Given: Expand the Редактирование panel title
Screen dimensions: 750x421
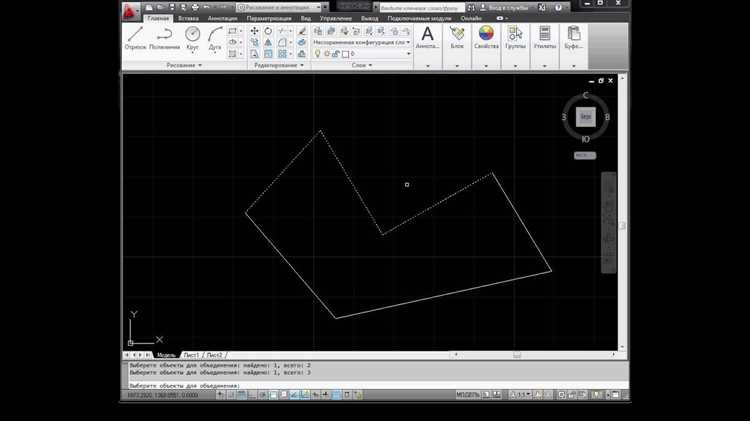Looking at the screenshot, I should pyautogui.click(x=279, y=65).
